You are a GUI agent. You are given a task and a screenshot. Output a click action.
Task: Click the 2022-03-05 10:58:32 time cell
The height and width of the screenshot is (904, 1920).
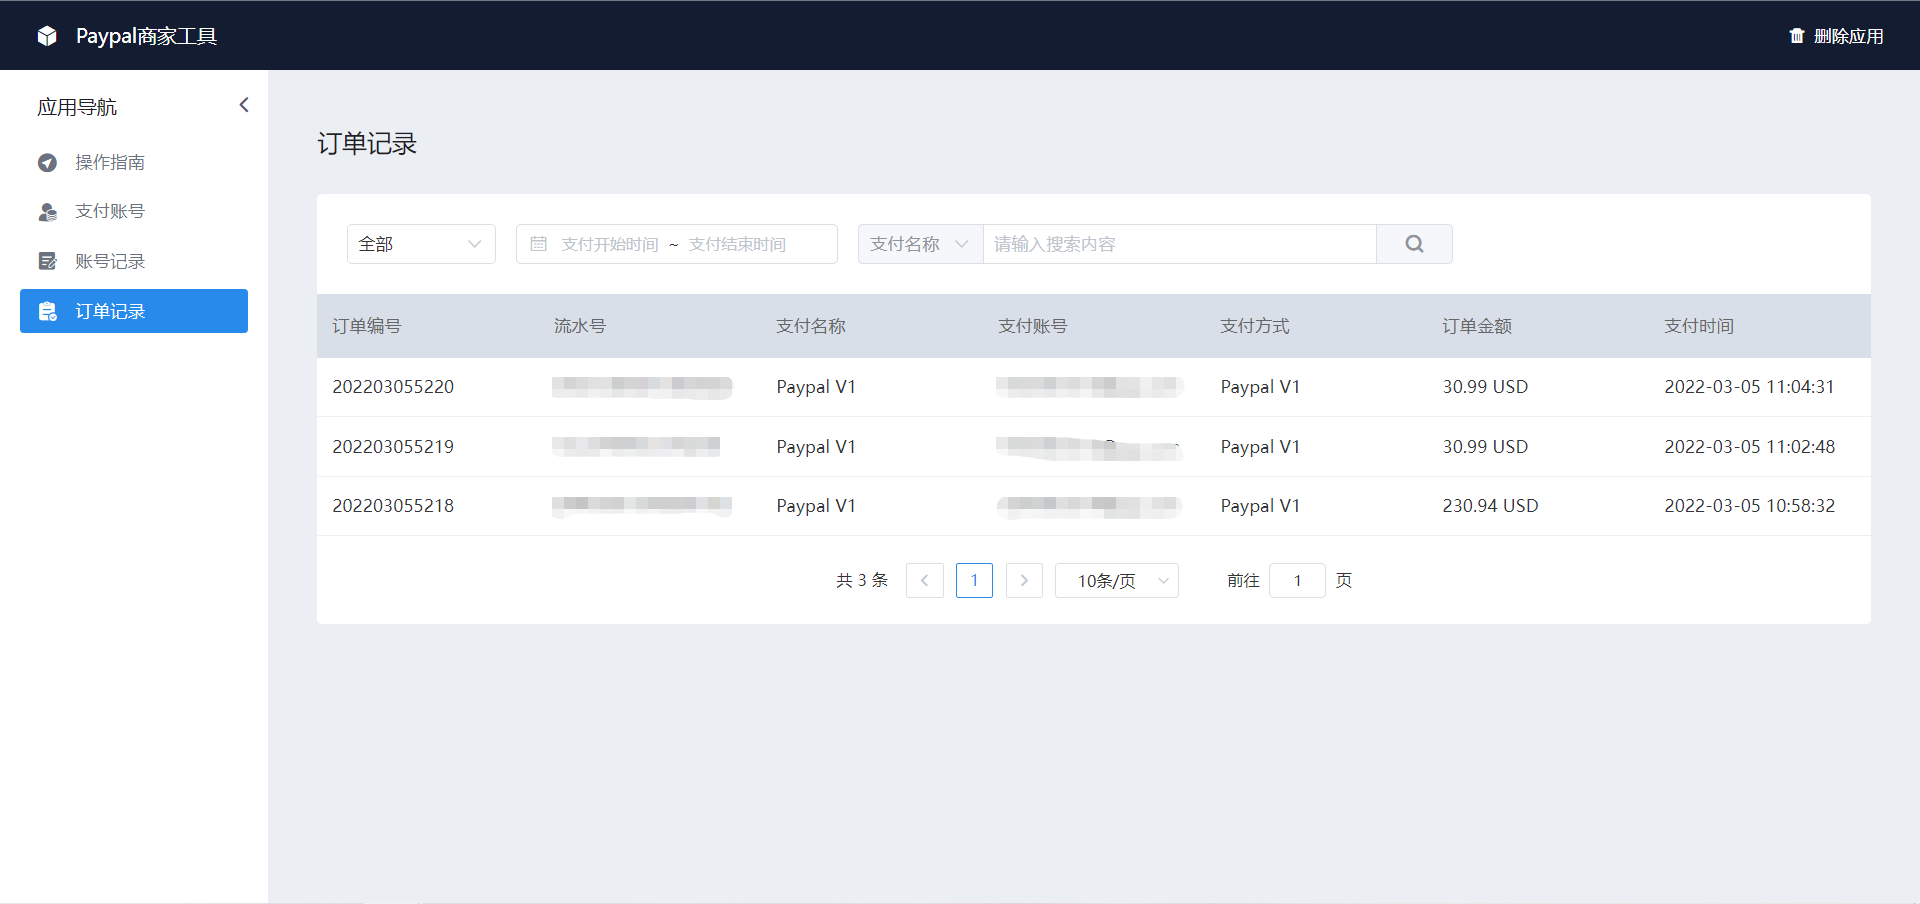[1749, 506]
